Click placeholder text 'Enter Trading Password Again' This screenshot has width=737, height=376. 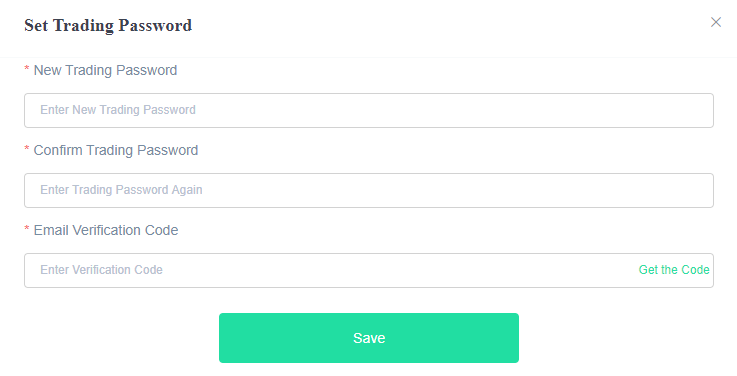click(121, 190)
